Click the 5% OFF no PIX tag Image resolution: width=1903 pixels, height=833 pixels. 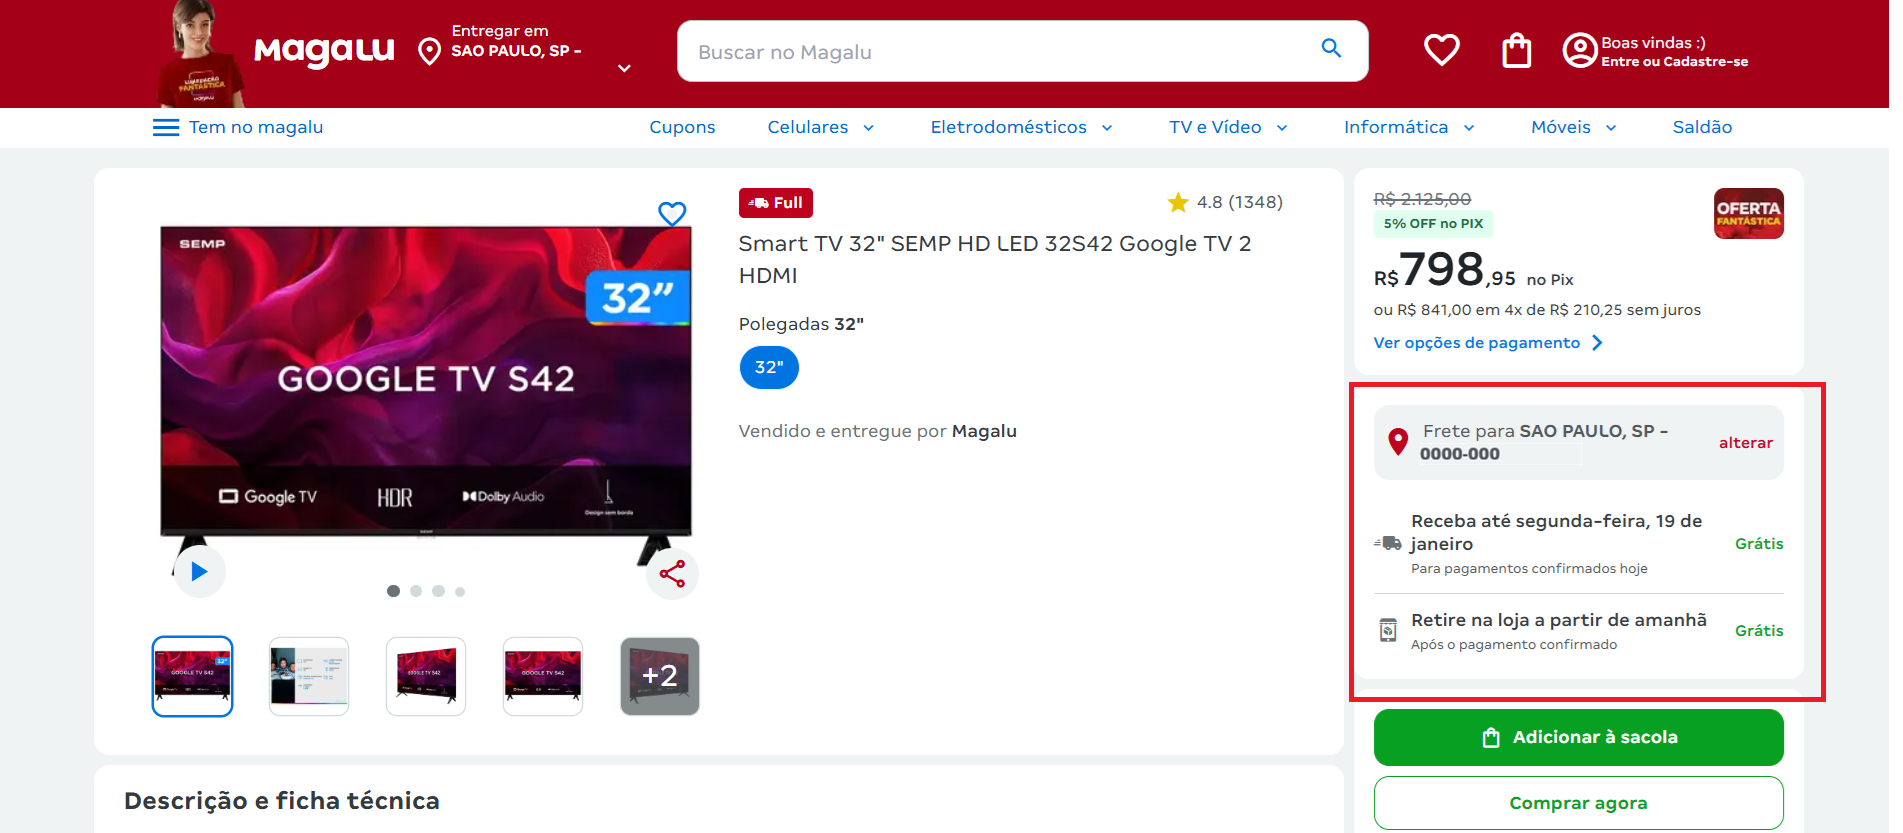pos(1433,223)
